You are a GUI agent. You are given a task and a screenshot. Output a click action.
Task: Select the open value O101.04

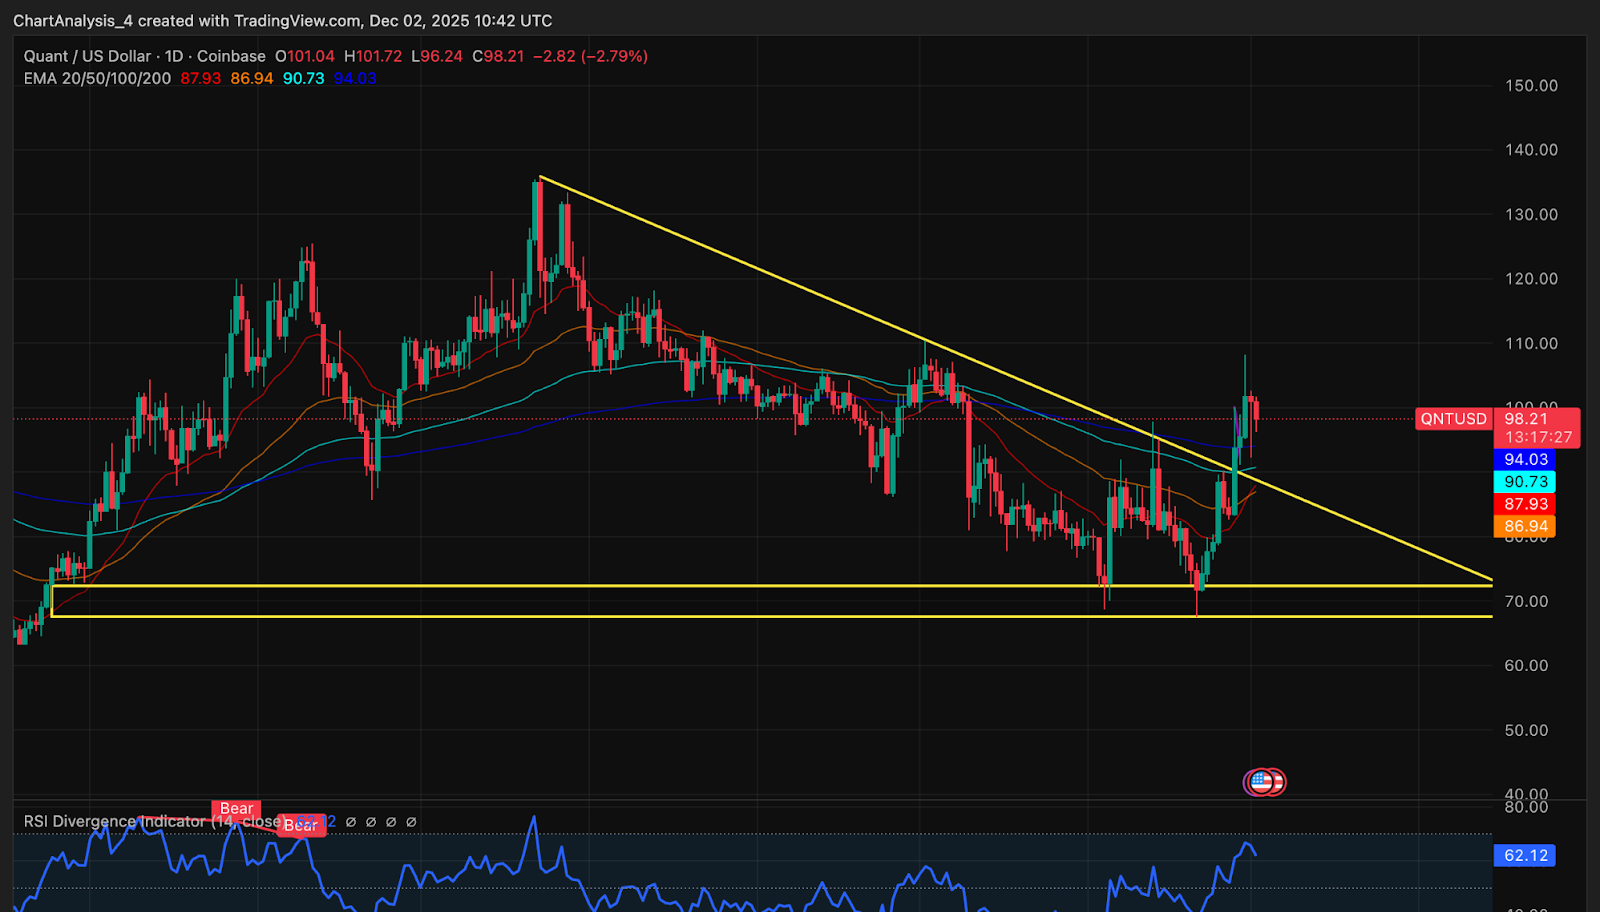point(305,56)
